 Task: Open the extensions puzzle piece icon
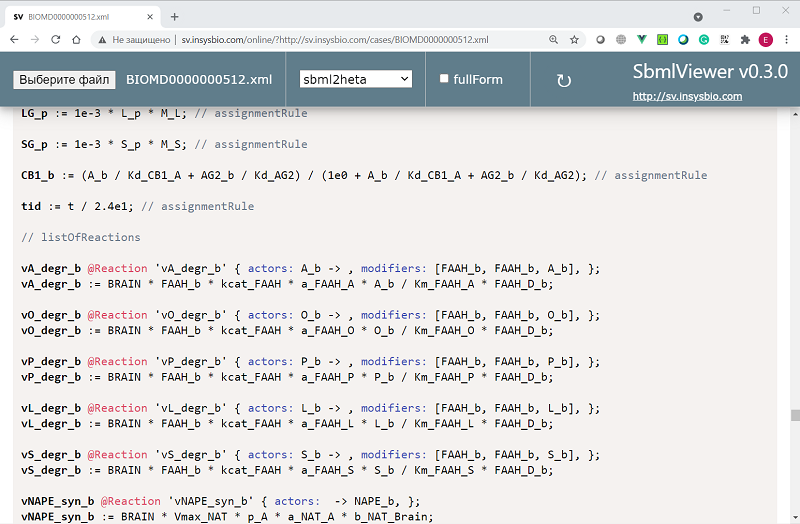pos(745,40)
